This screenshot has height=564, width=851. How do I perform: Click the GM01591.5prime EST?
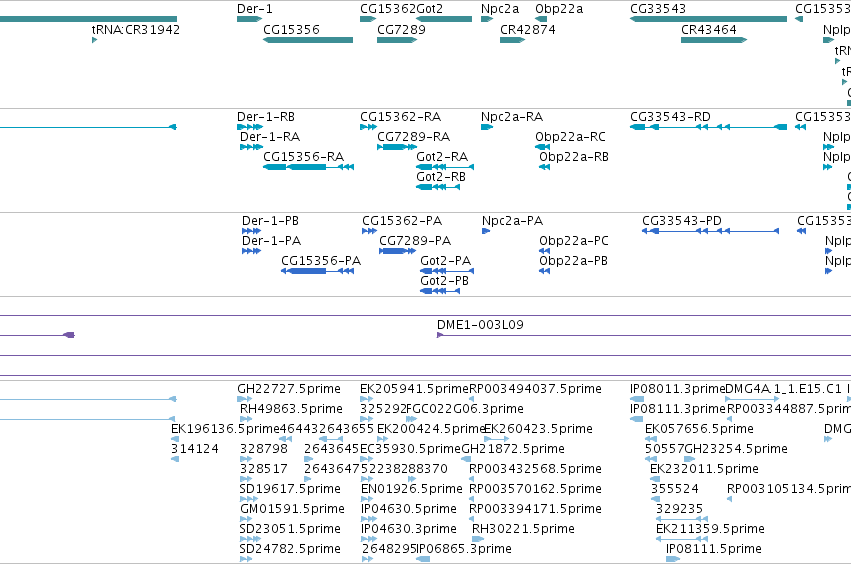tap(246, 519)
